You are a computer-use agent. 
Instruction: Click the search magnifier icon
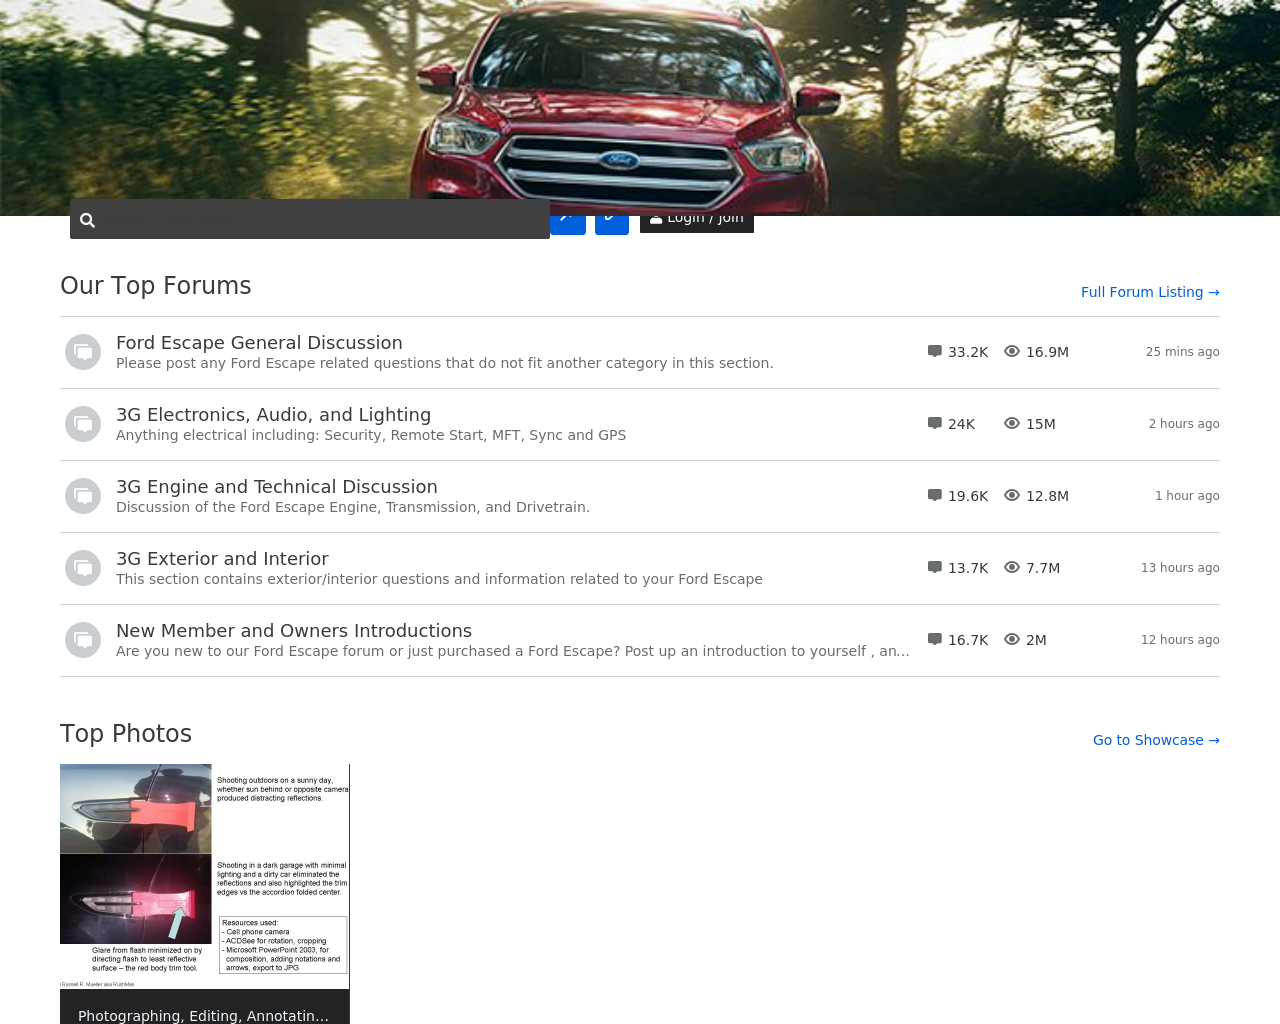click(89, 219)
